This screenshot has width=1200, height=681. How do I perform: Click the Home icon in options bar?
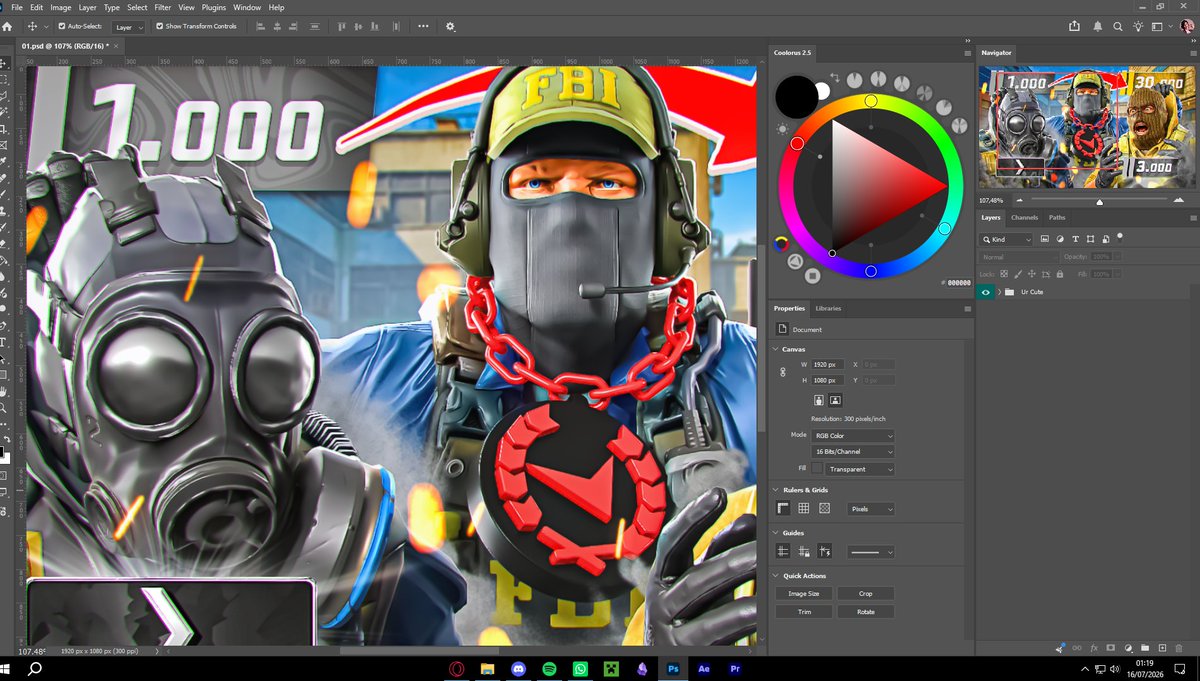click(x=8, y=27)
